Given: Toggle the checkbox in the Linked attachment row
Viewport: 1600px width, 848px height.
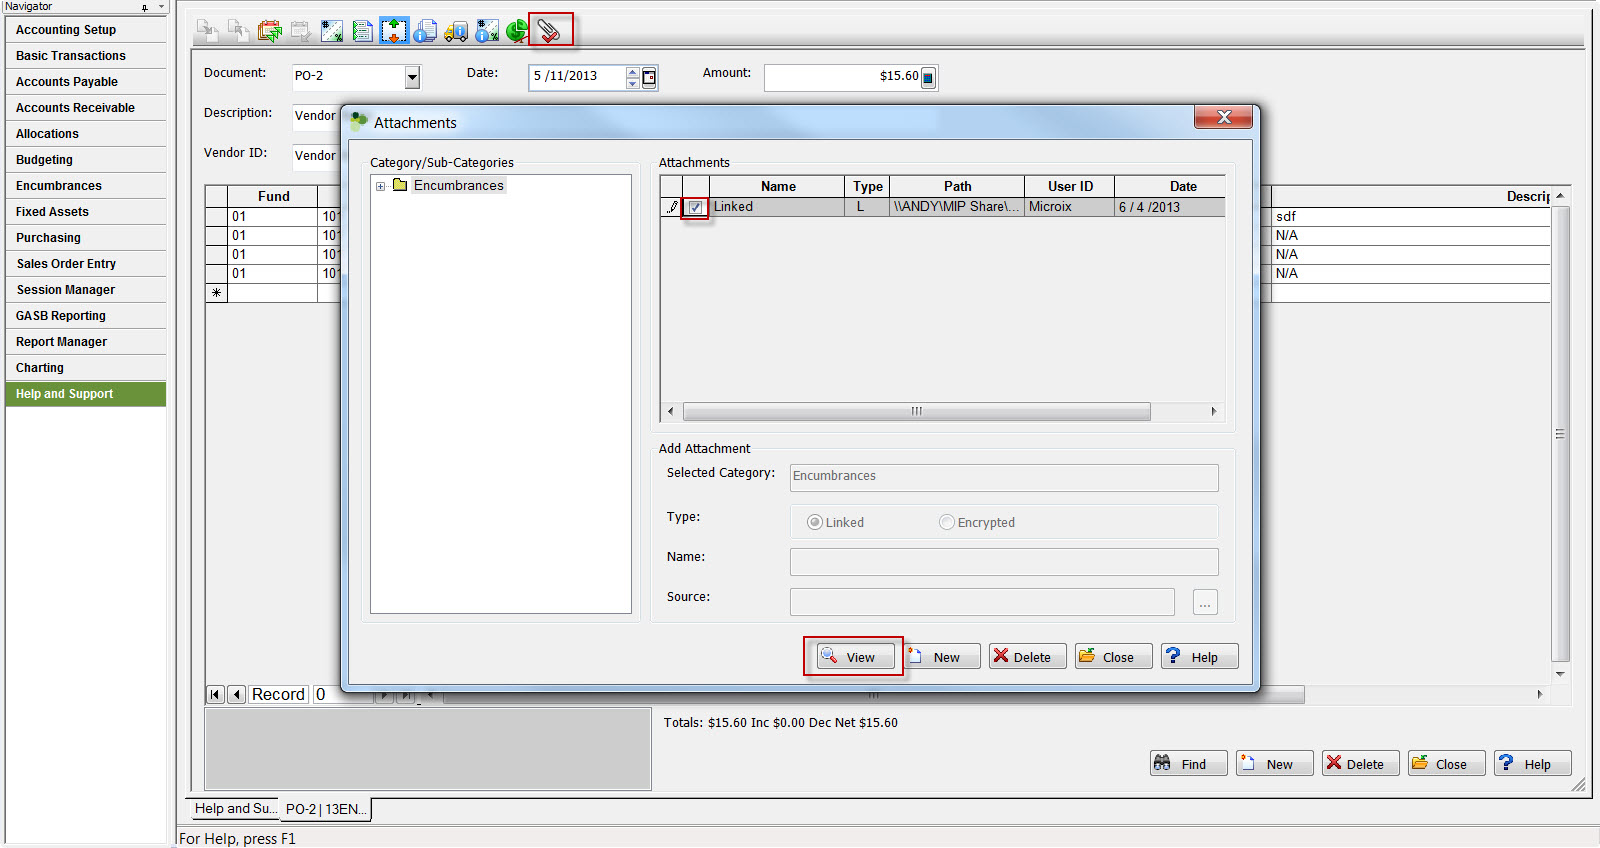Looking at the screenshot, I should tap(695, 207).
